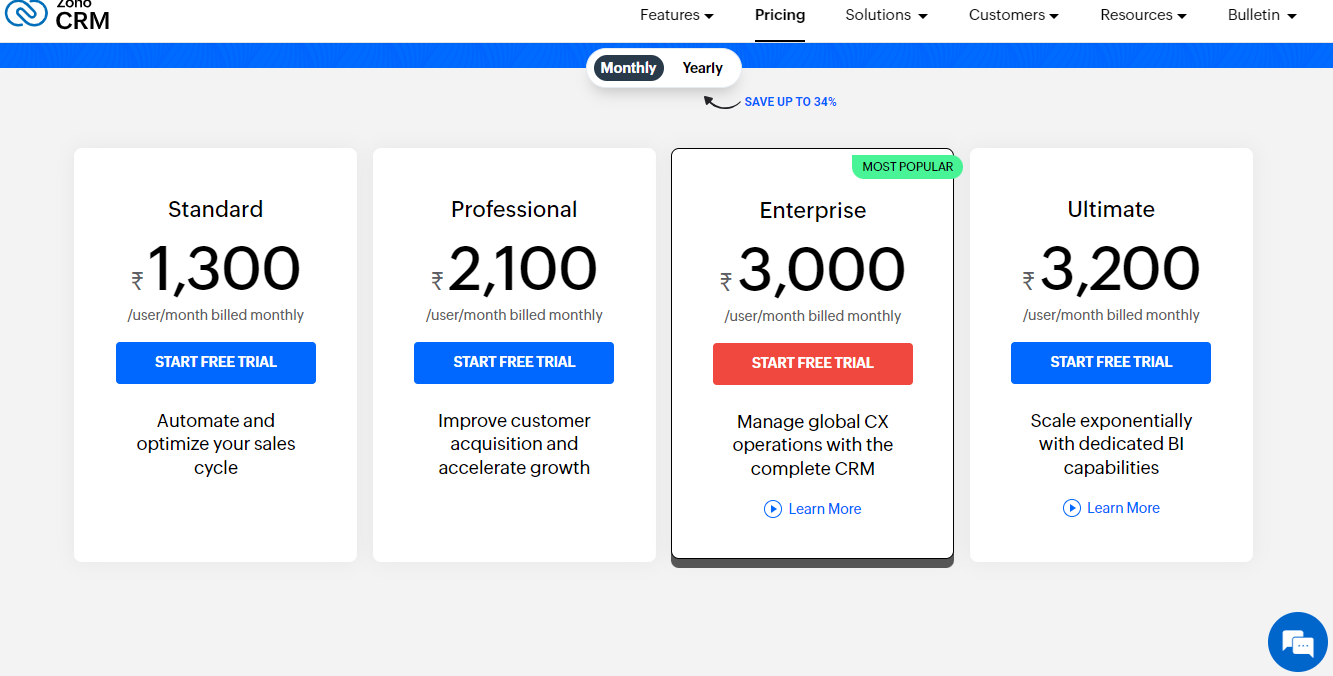Start free trial for Enterprise plan
Screen dimensions: 1333x676
pyautogui.click(x=813, y=364)
